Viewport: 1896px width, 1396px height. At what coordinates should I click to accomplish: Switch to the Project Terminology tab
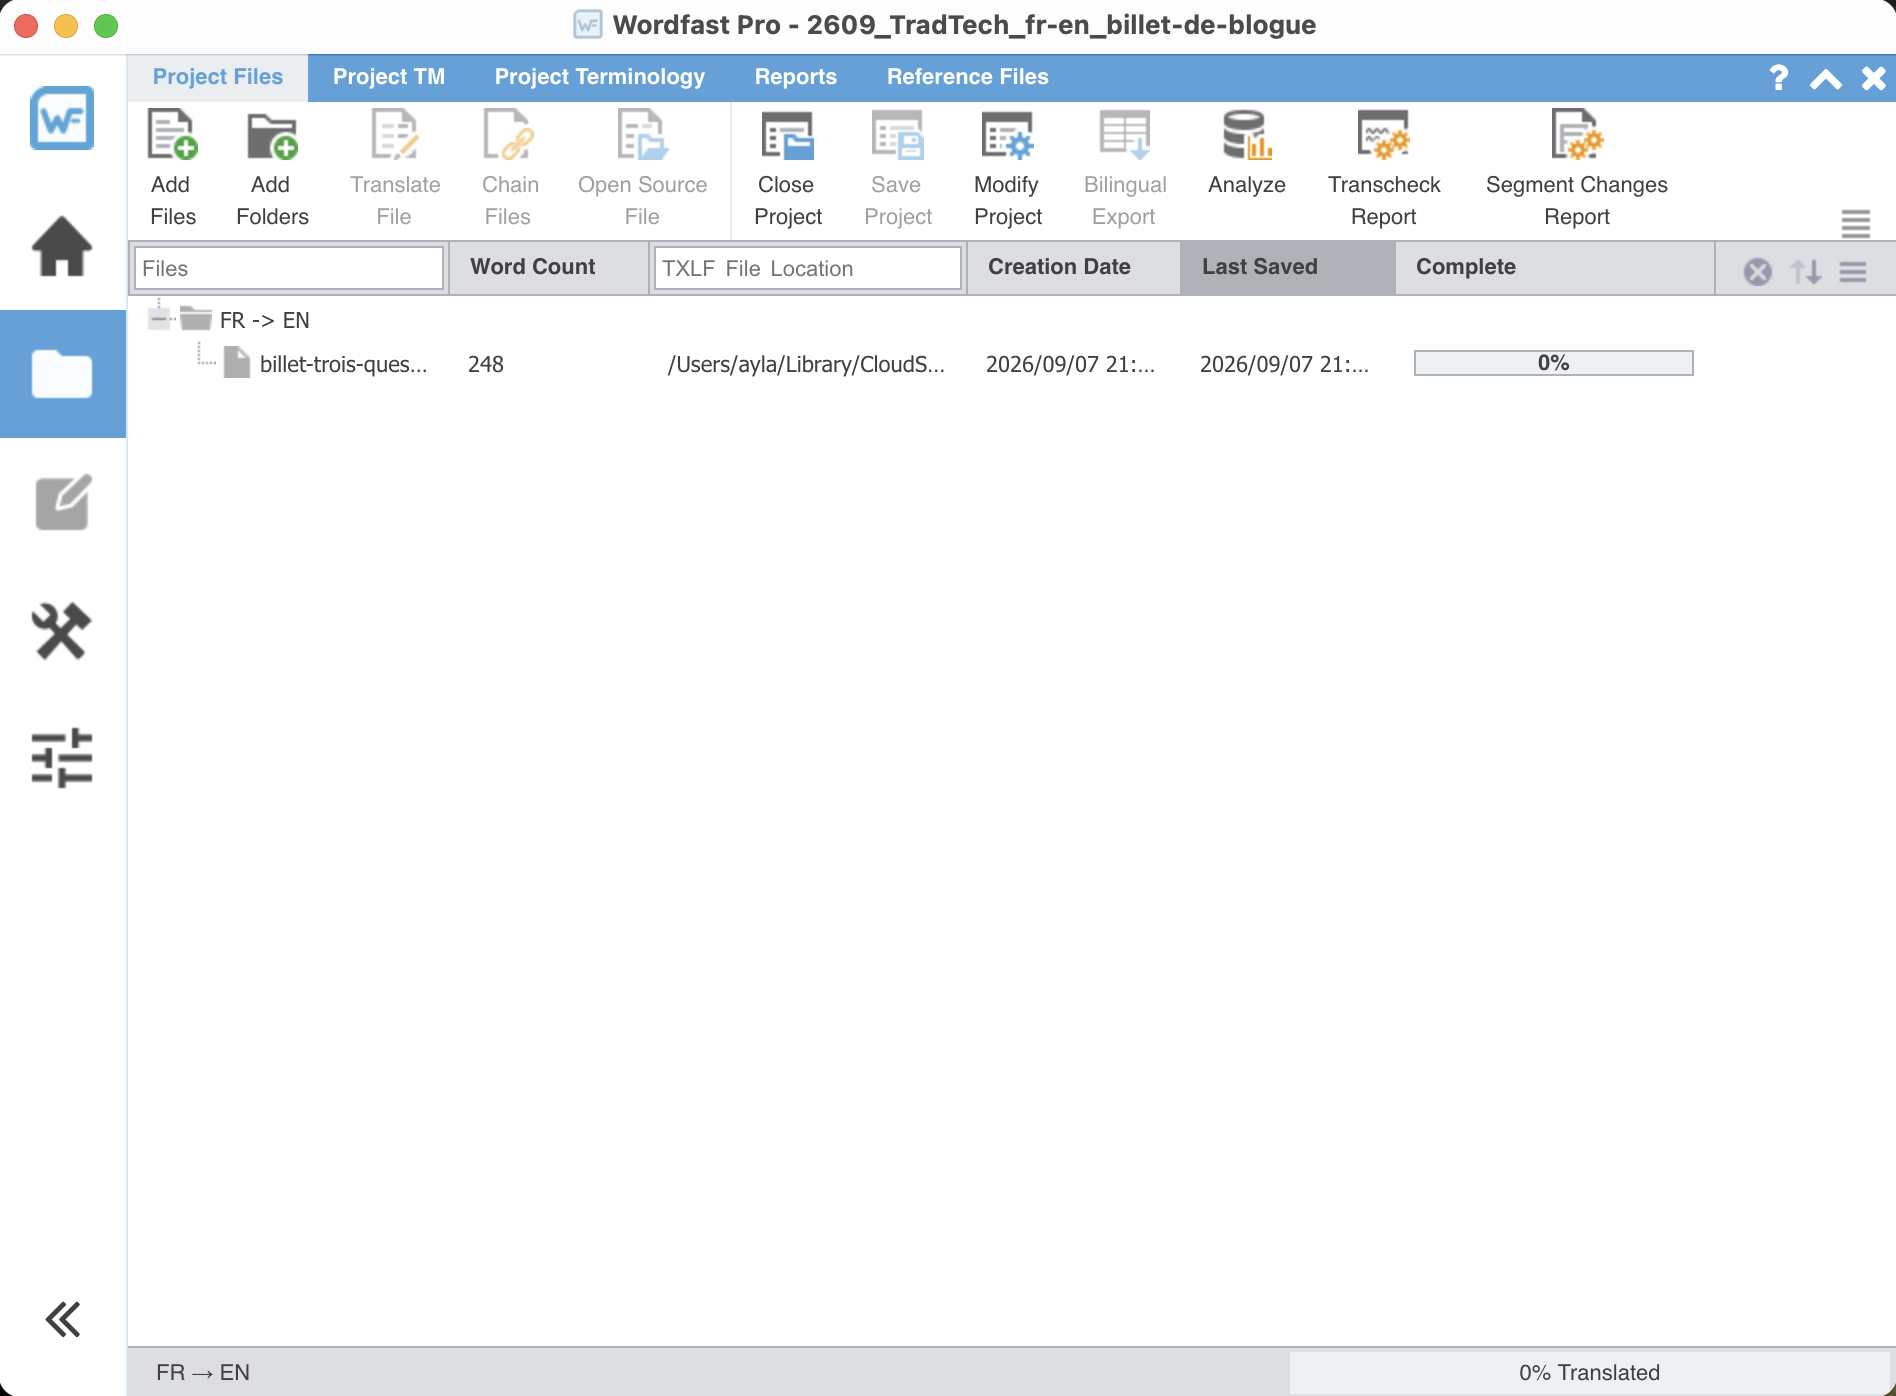[600, 77]
